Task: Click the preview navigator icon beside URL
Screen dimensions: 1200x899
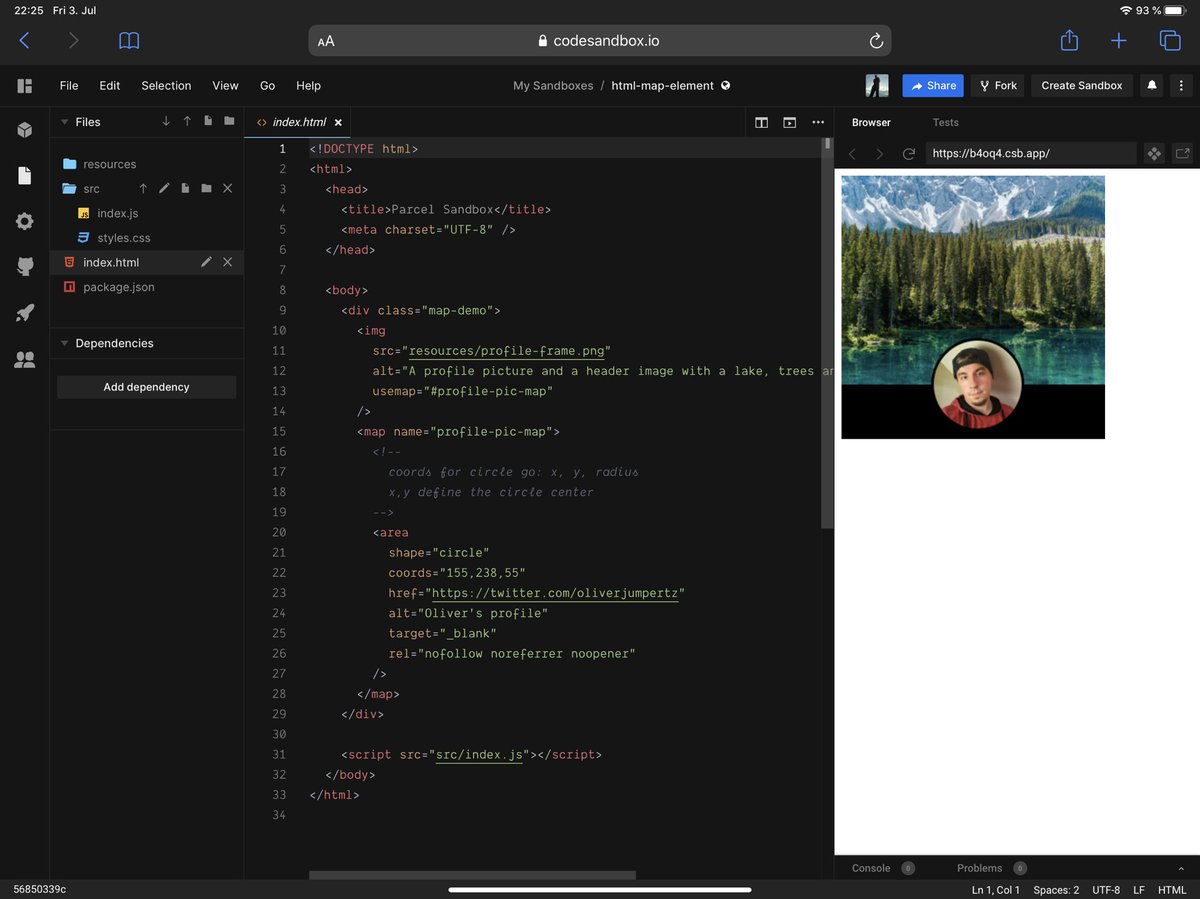Action: click(x=1154, y=154)
